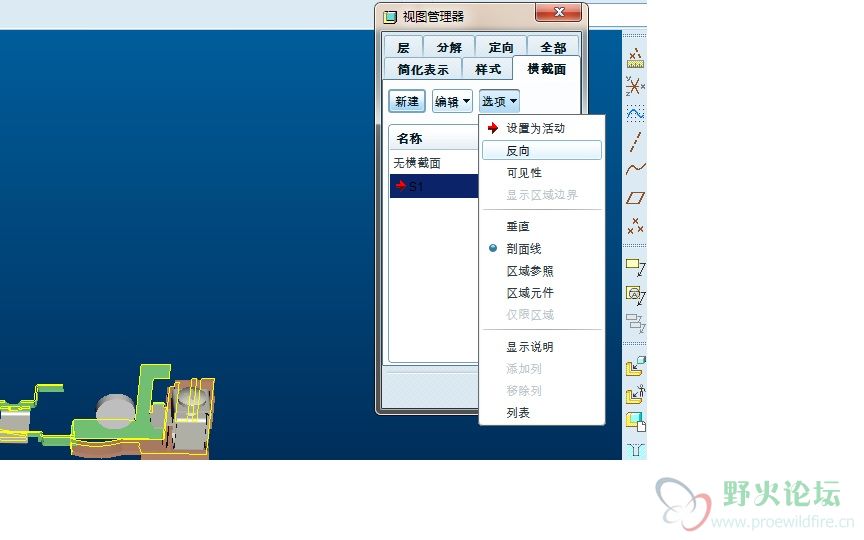Click the component icon with manikin figure
Screen dimensions: 864x540
635,394
